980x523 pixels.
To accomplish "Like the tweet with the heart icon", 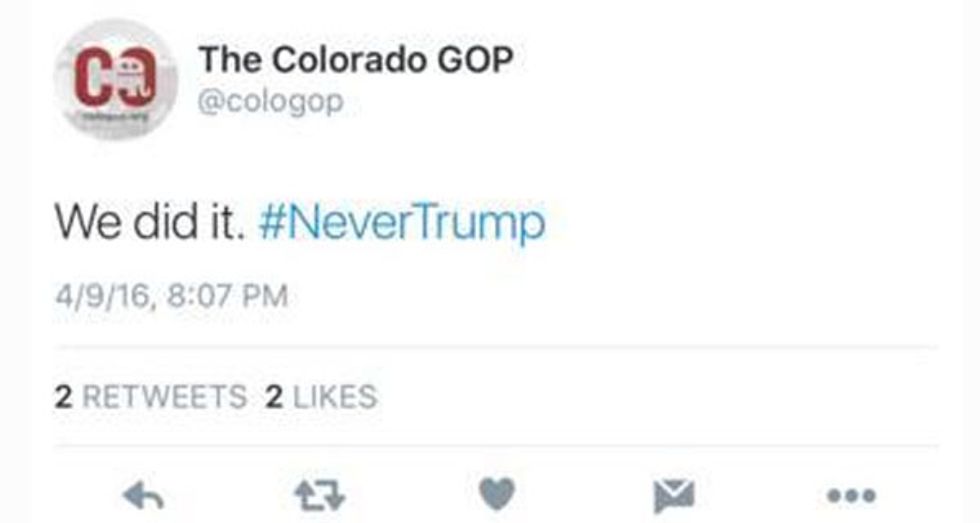I will (497, 495).
